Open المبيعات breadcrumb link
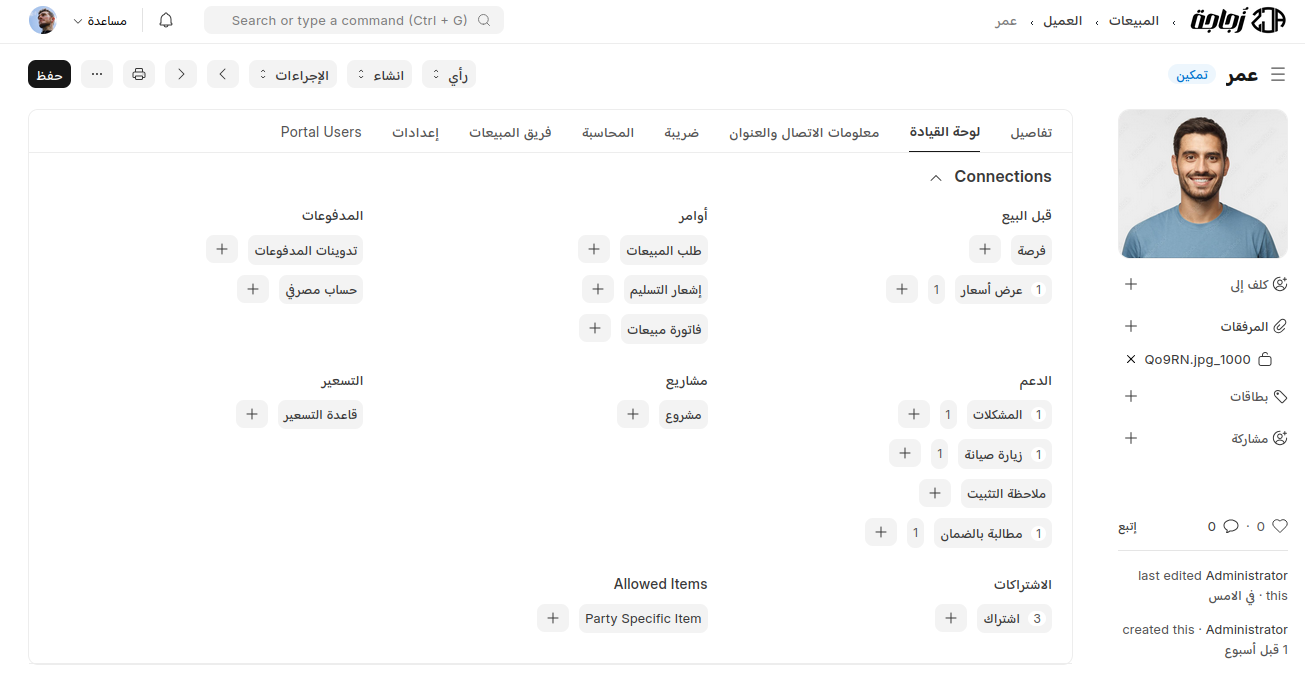 1134,20
